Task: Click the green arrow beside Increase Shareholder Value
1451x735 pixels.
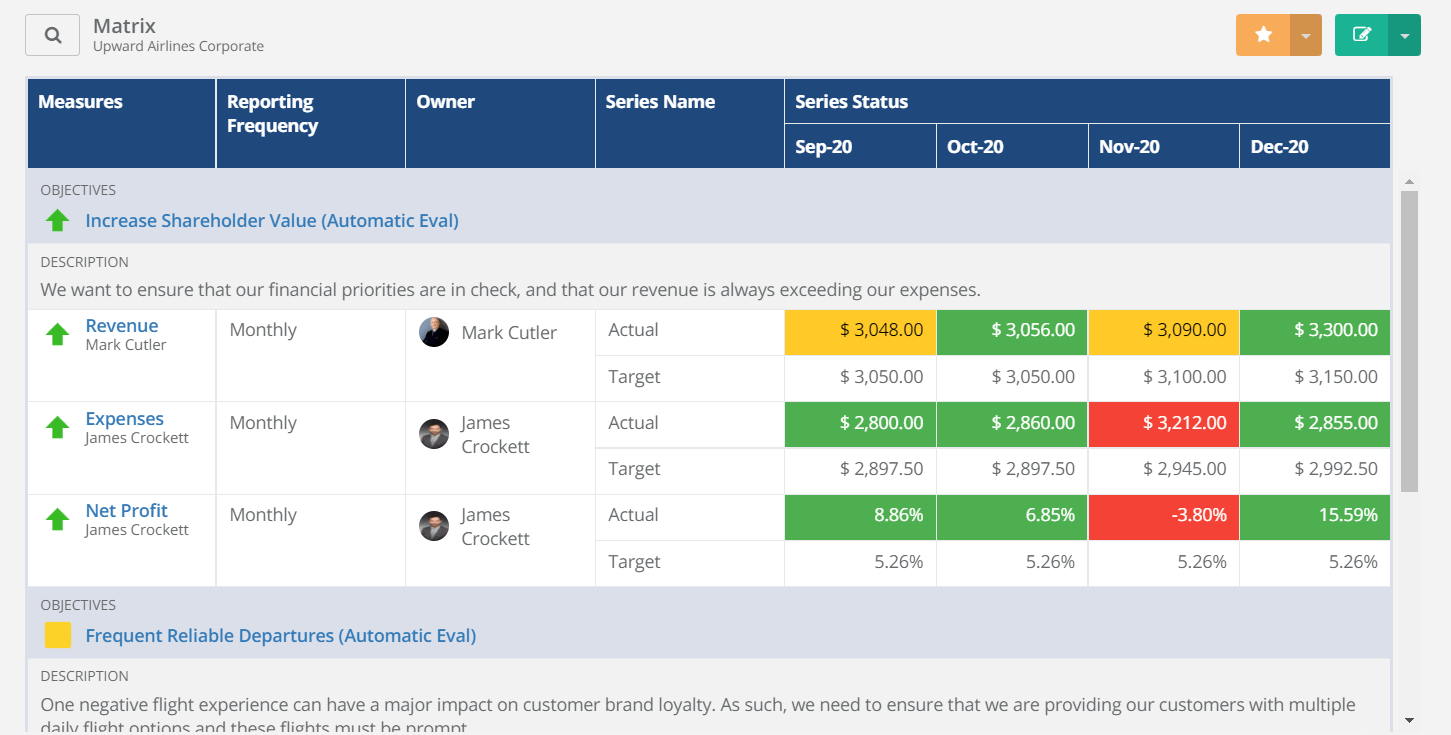Action: [x=57, y=220]
